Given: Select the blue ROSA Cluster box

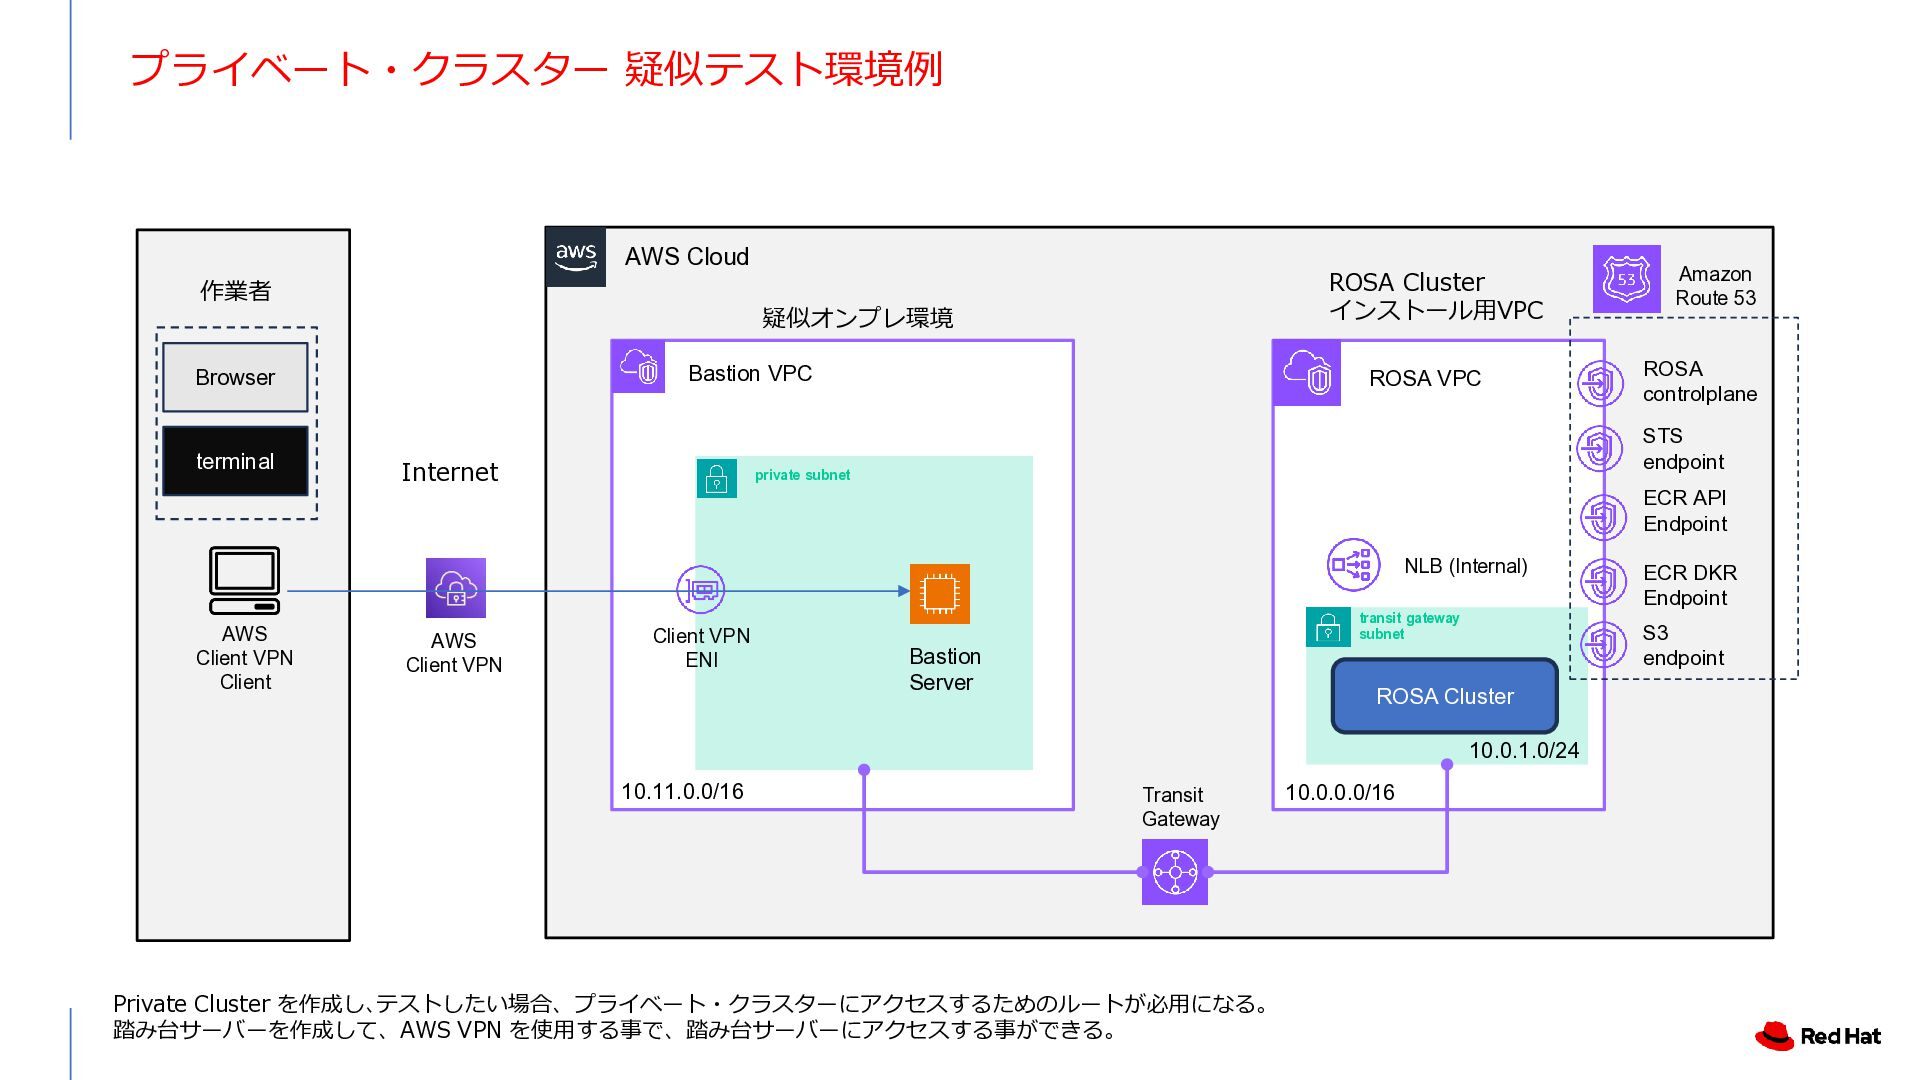Looking at the screenshot, I should coord(1444,696).
